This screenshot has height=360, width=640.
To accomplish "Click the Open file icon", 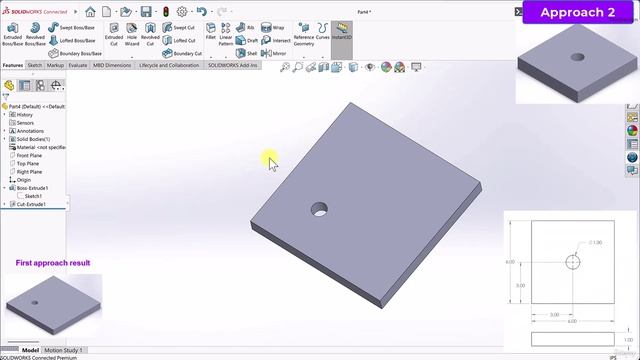I will pyautogui.click(x=125, y=12).
